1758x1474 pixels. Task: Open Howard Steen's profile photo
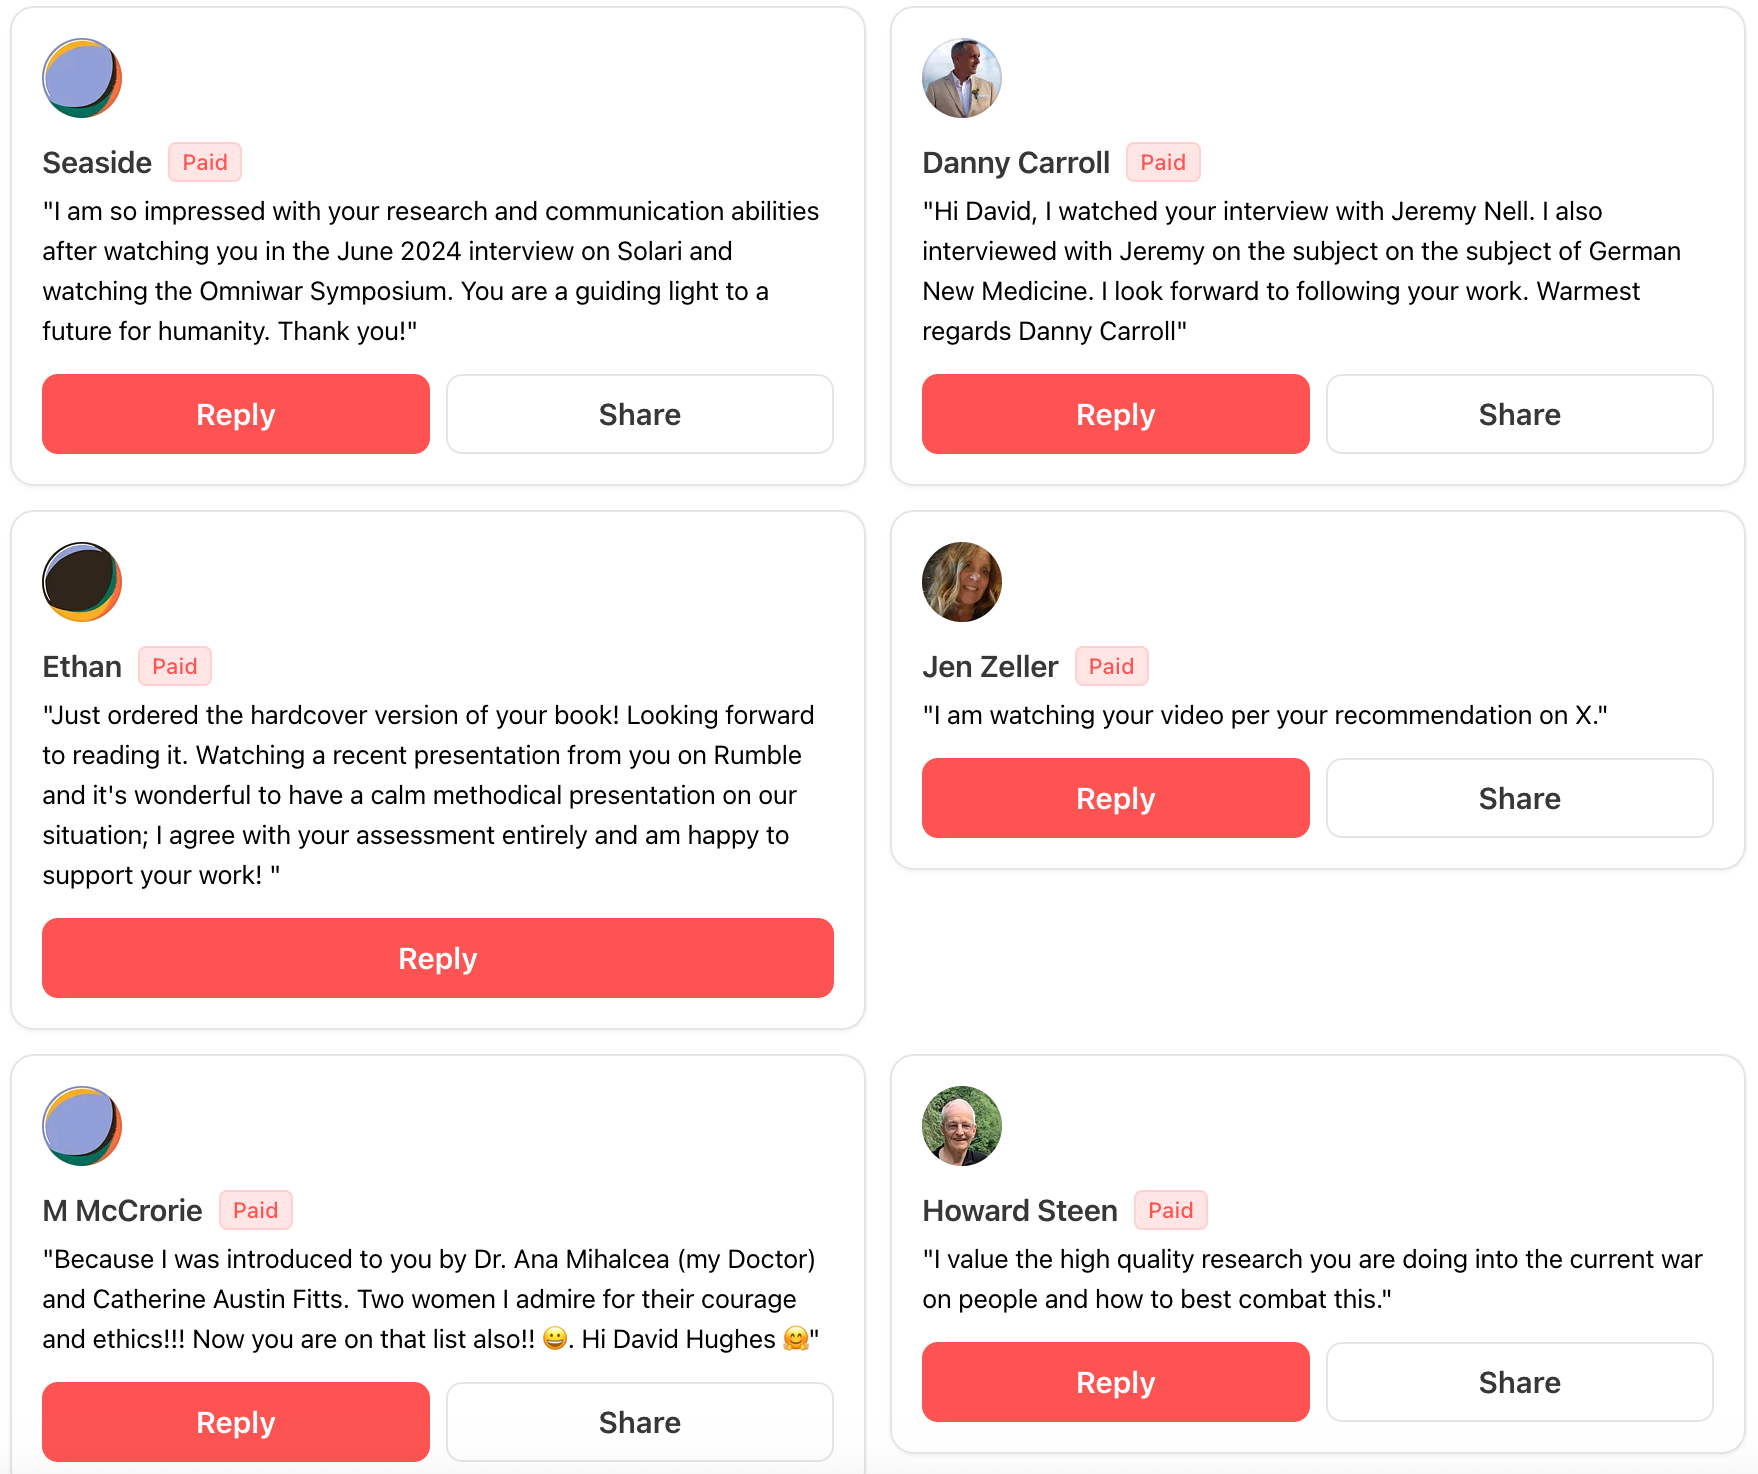(961, 1126)
